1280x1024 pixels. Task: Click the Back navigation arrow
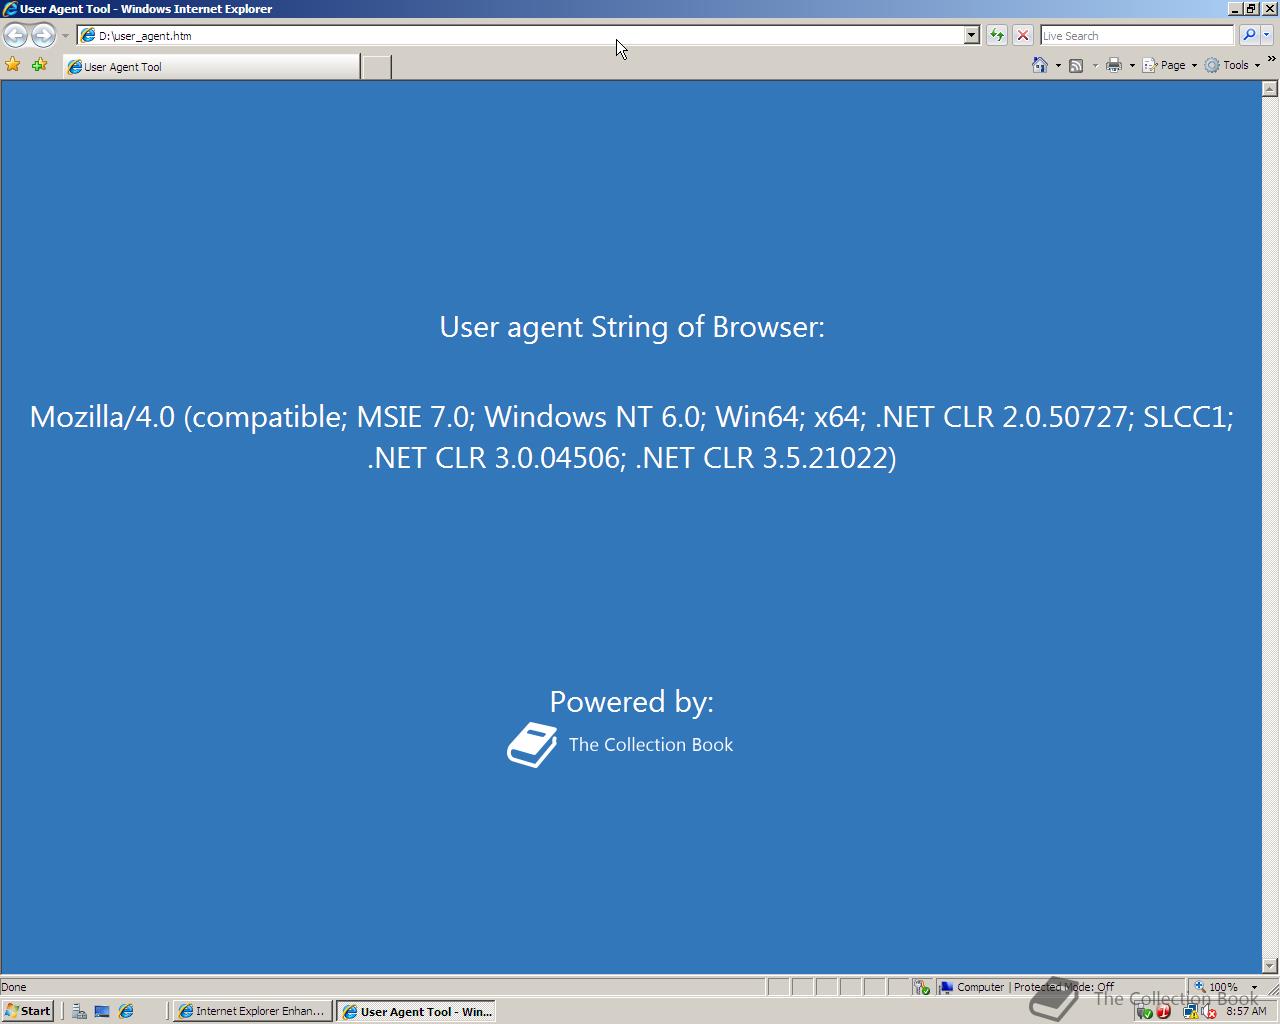coord(15,36)
